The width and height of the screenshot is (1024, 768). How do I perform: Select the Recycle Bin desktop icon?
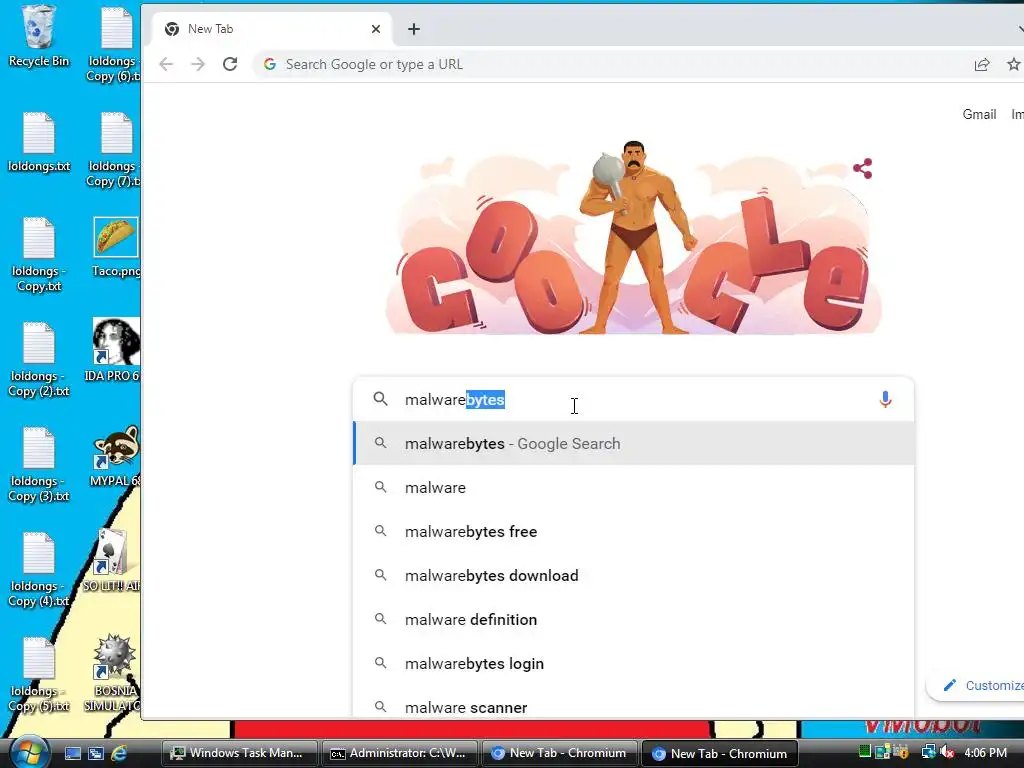pyautogui.click(x=39, y=37)
